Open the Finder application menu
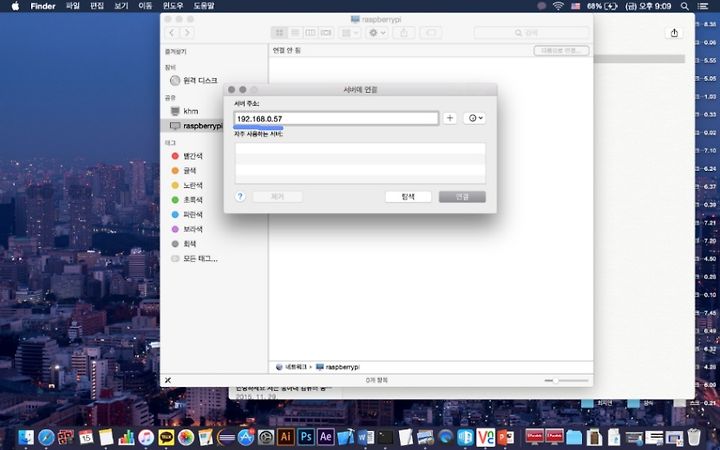 click(43, 6)
